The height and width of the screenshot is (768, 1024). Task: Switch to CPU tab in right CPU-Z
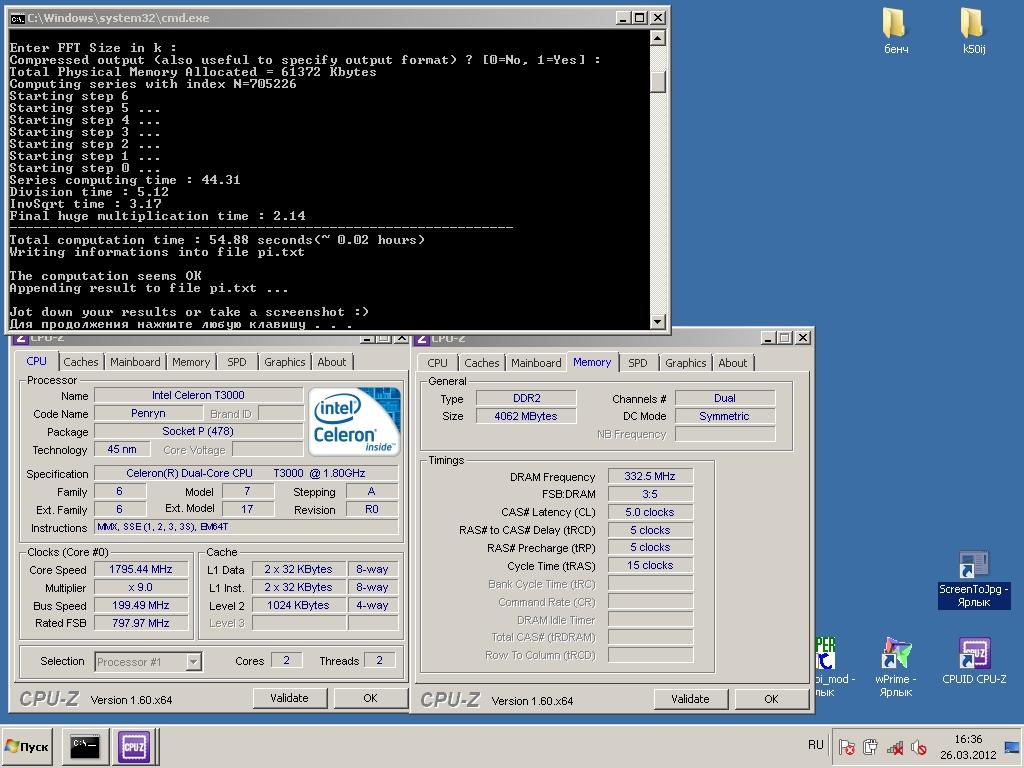pyautogui.click(x=437, y=363)
